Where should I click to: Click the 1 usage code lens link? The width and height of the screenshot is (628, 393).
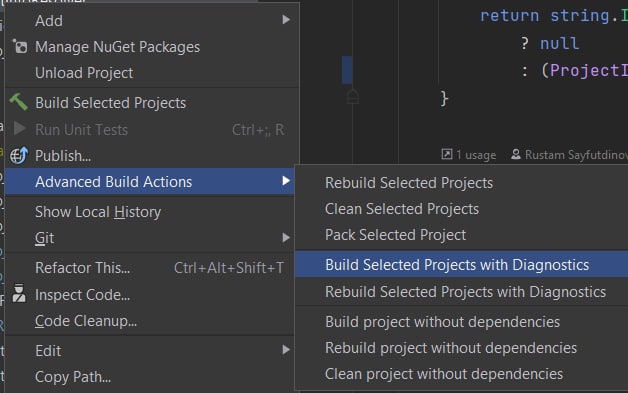(476, 155)
